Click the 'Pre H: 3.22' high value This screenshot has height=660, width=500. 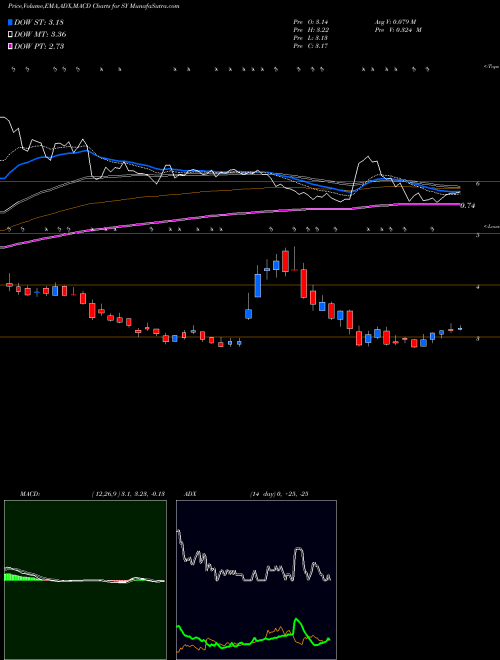[311, 30]
